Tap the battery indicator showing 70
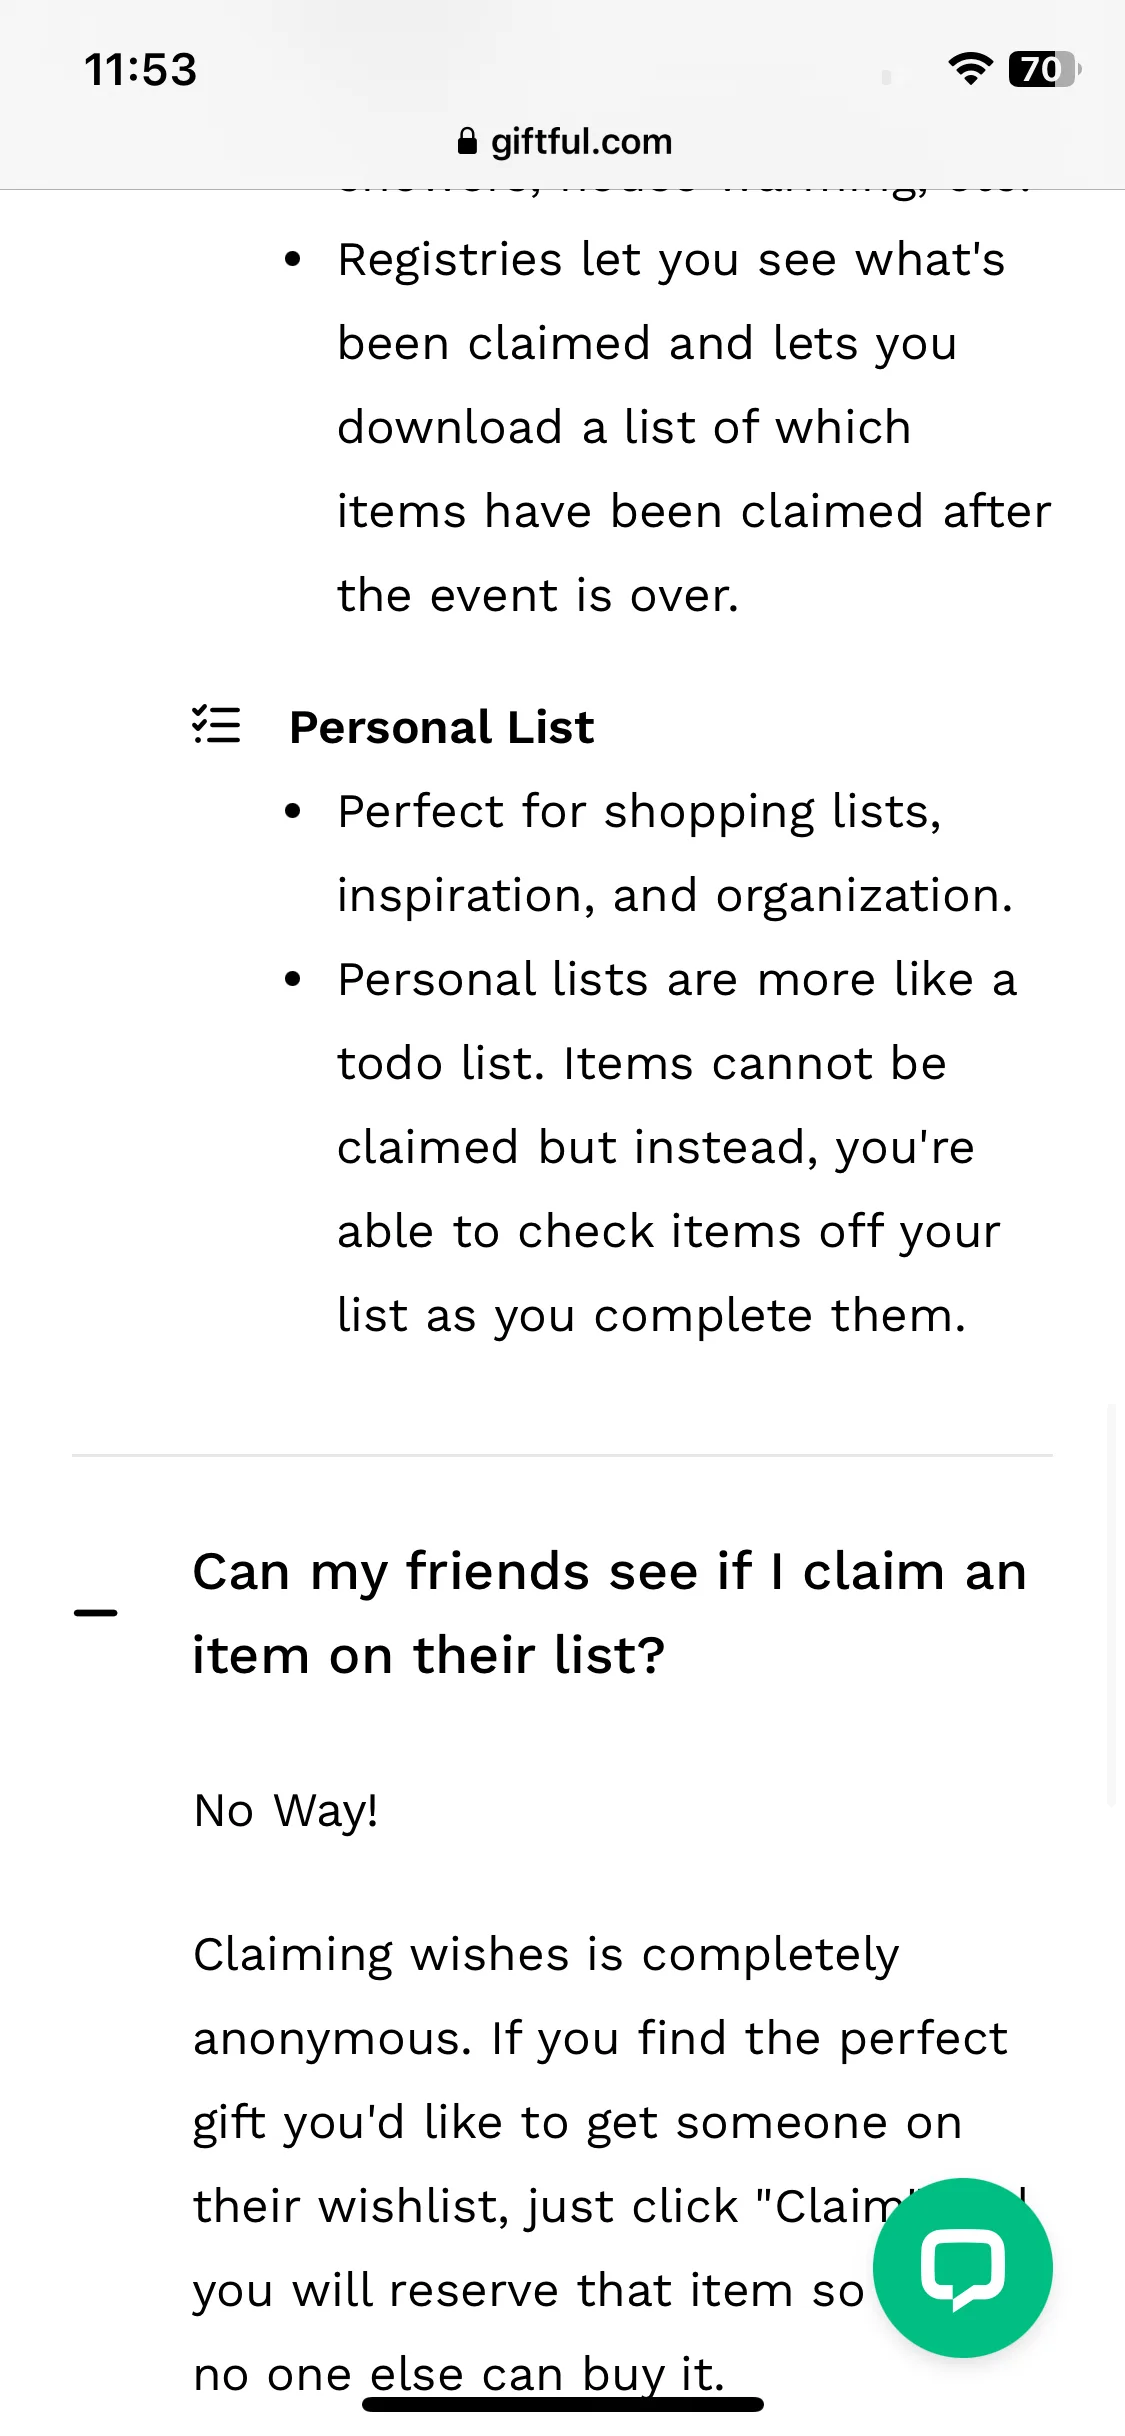The width and height of the screenshot is (1125, 2436). [1045, 69]
